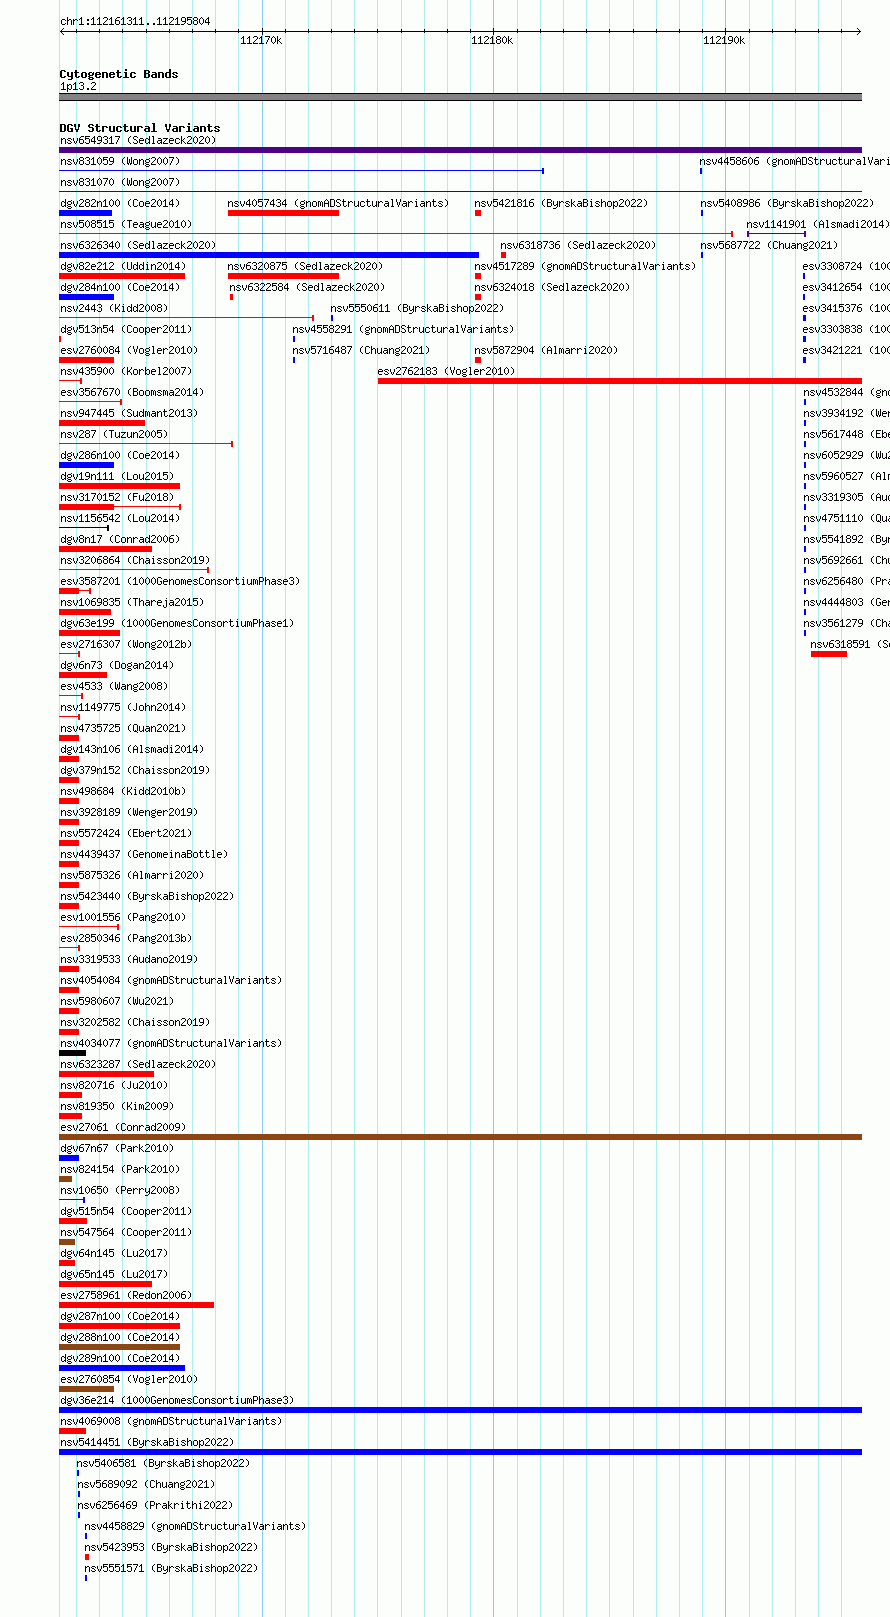890x1617 pixels.
Task: Select nsv287 (Tuzun2005) label
Action: click(x=114, y=434)
